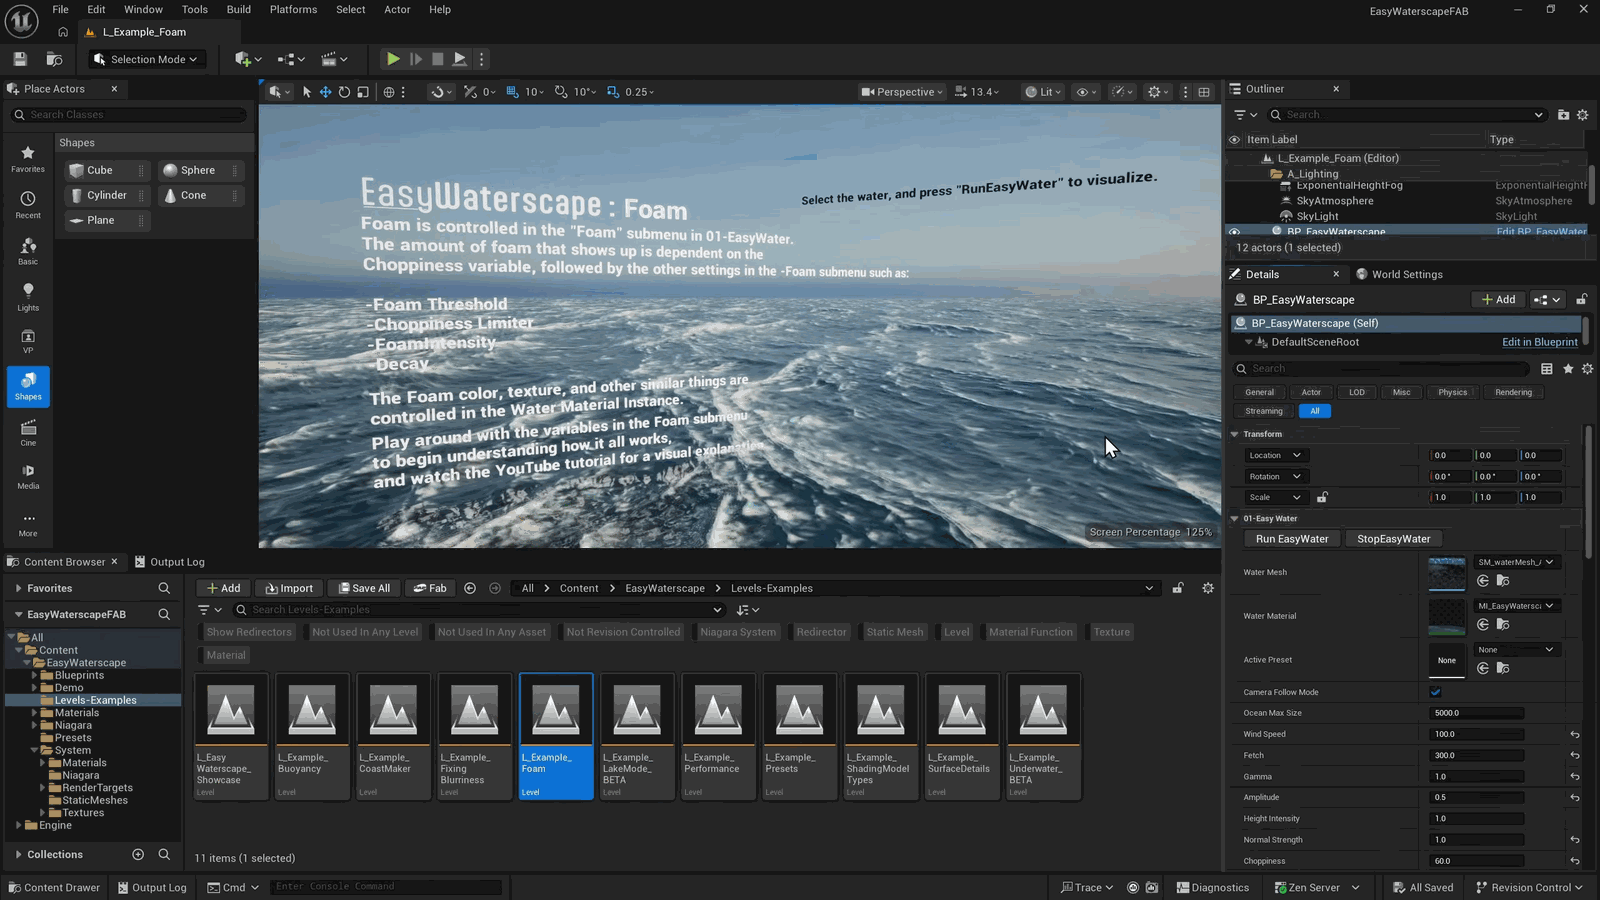Select the rotate gizmo tool in viewport
This screenshot has width=1600, height=900.
(344, 92)
